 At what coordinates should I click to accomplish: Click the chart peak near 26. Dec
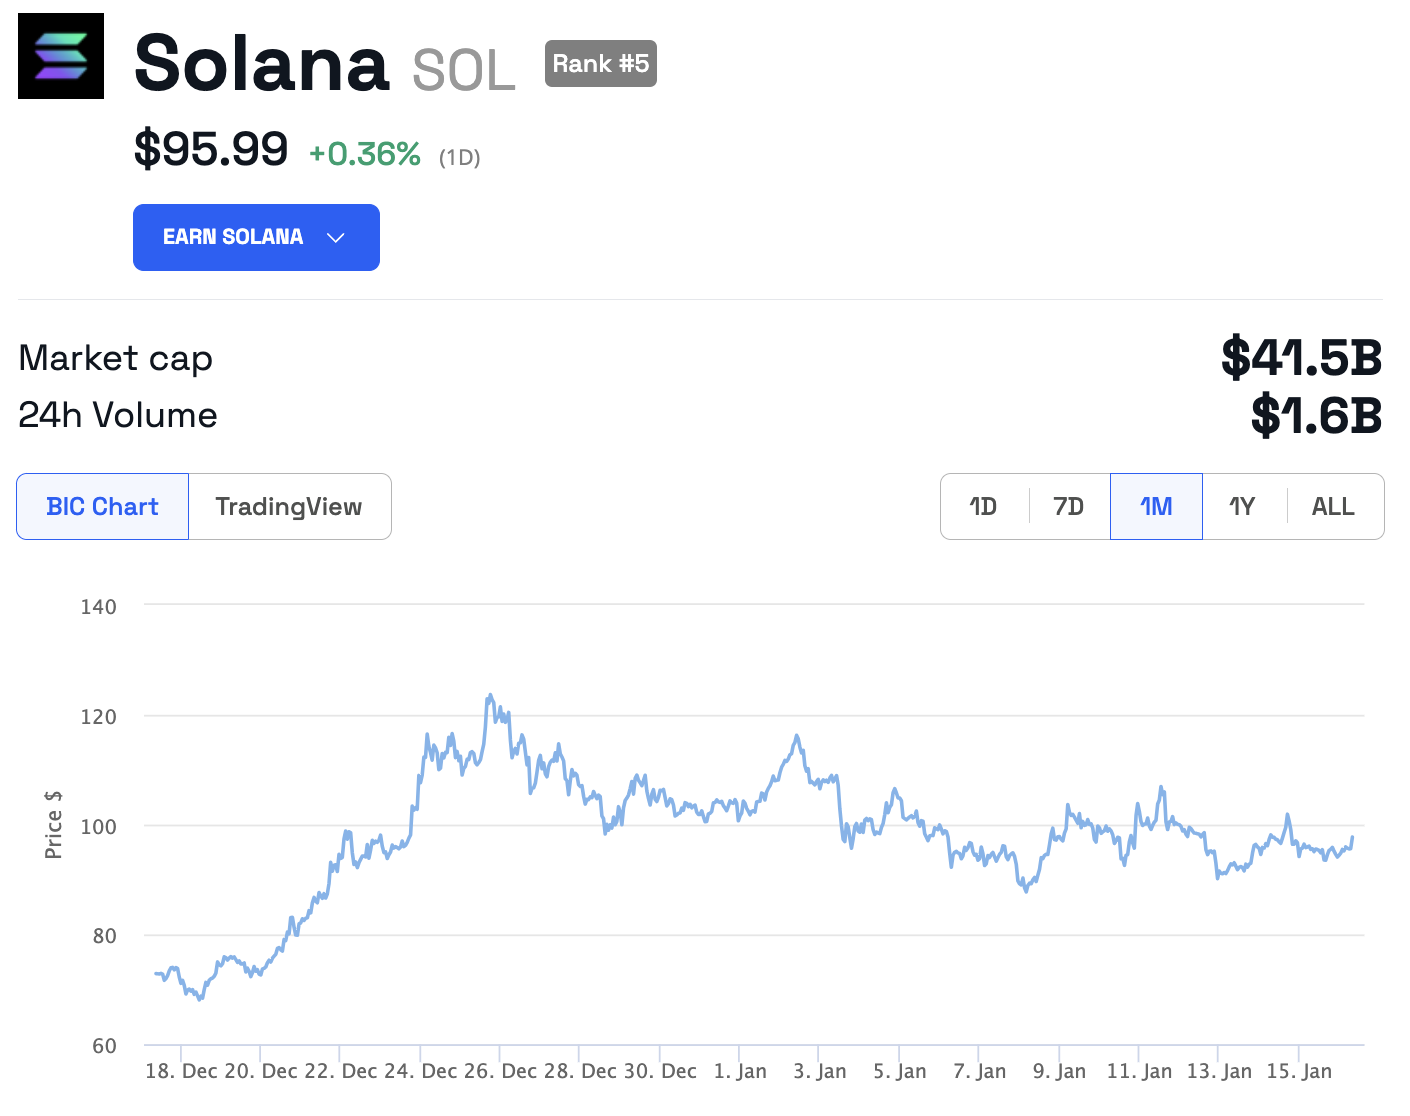coord(489,696)
